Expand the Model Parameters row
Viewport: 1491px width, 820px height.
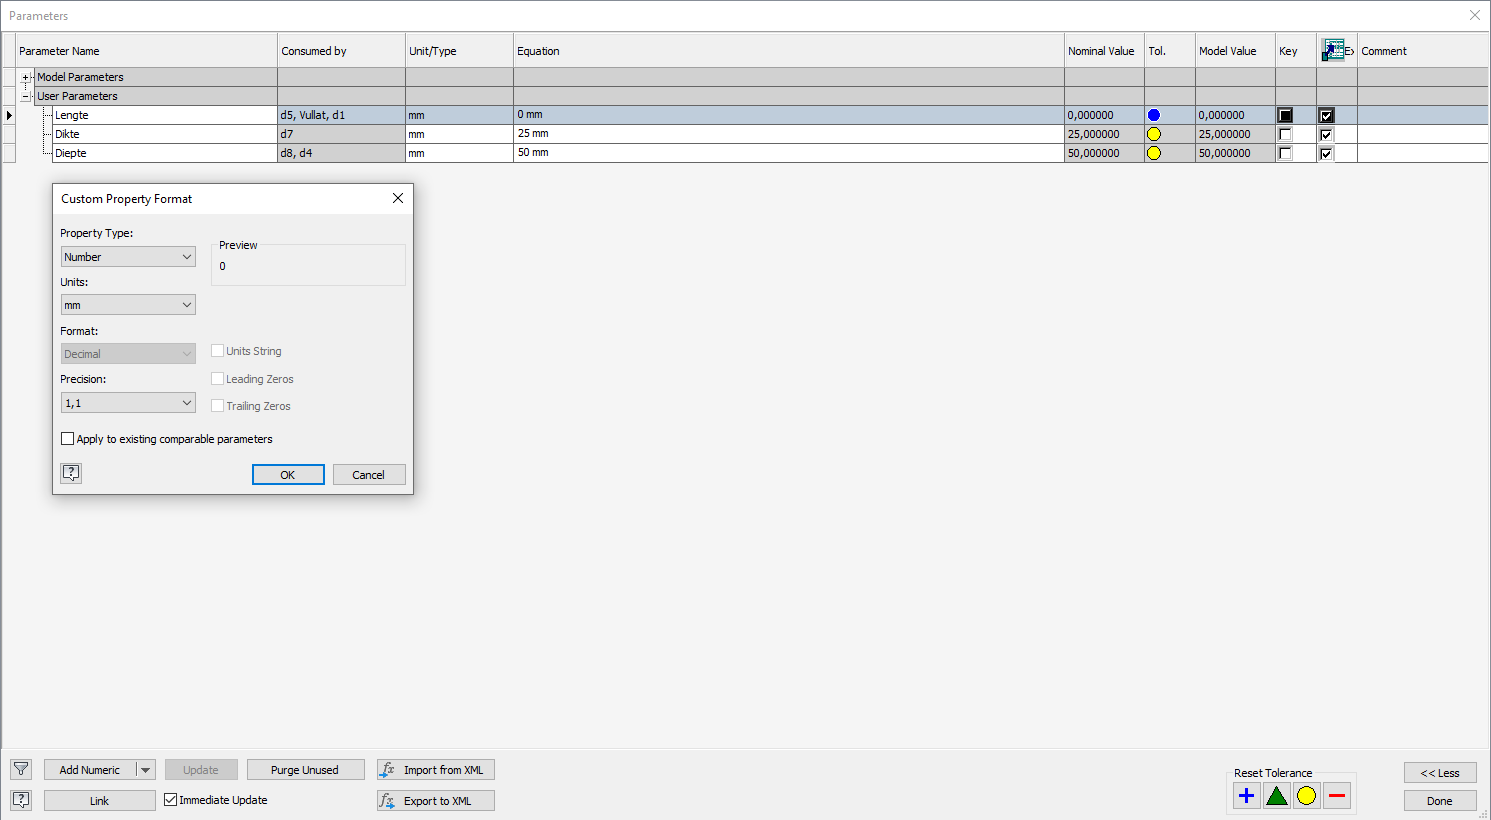(x=25, y=76)
